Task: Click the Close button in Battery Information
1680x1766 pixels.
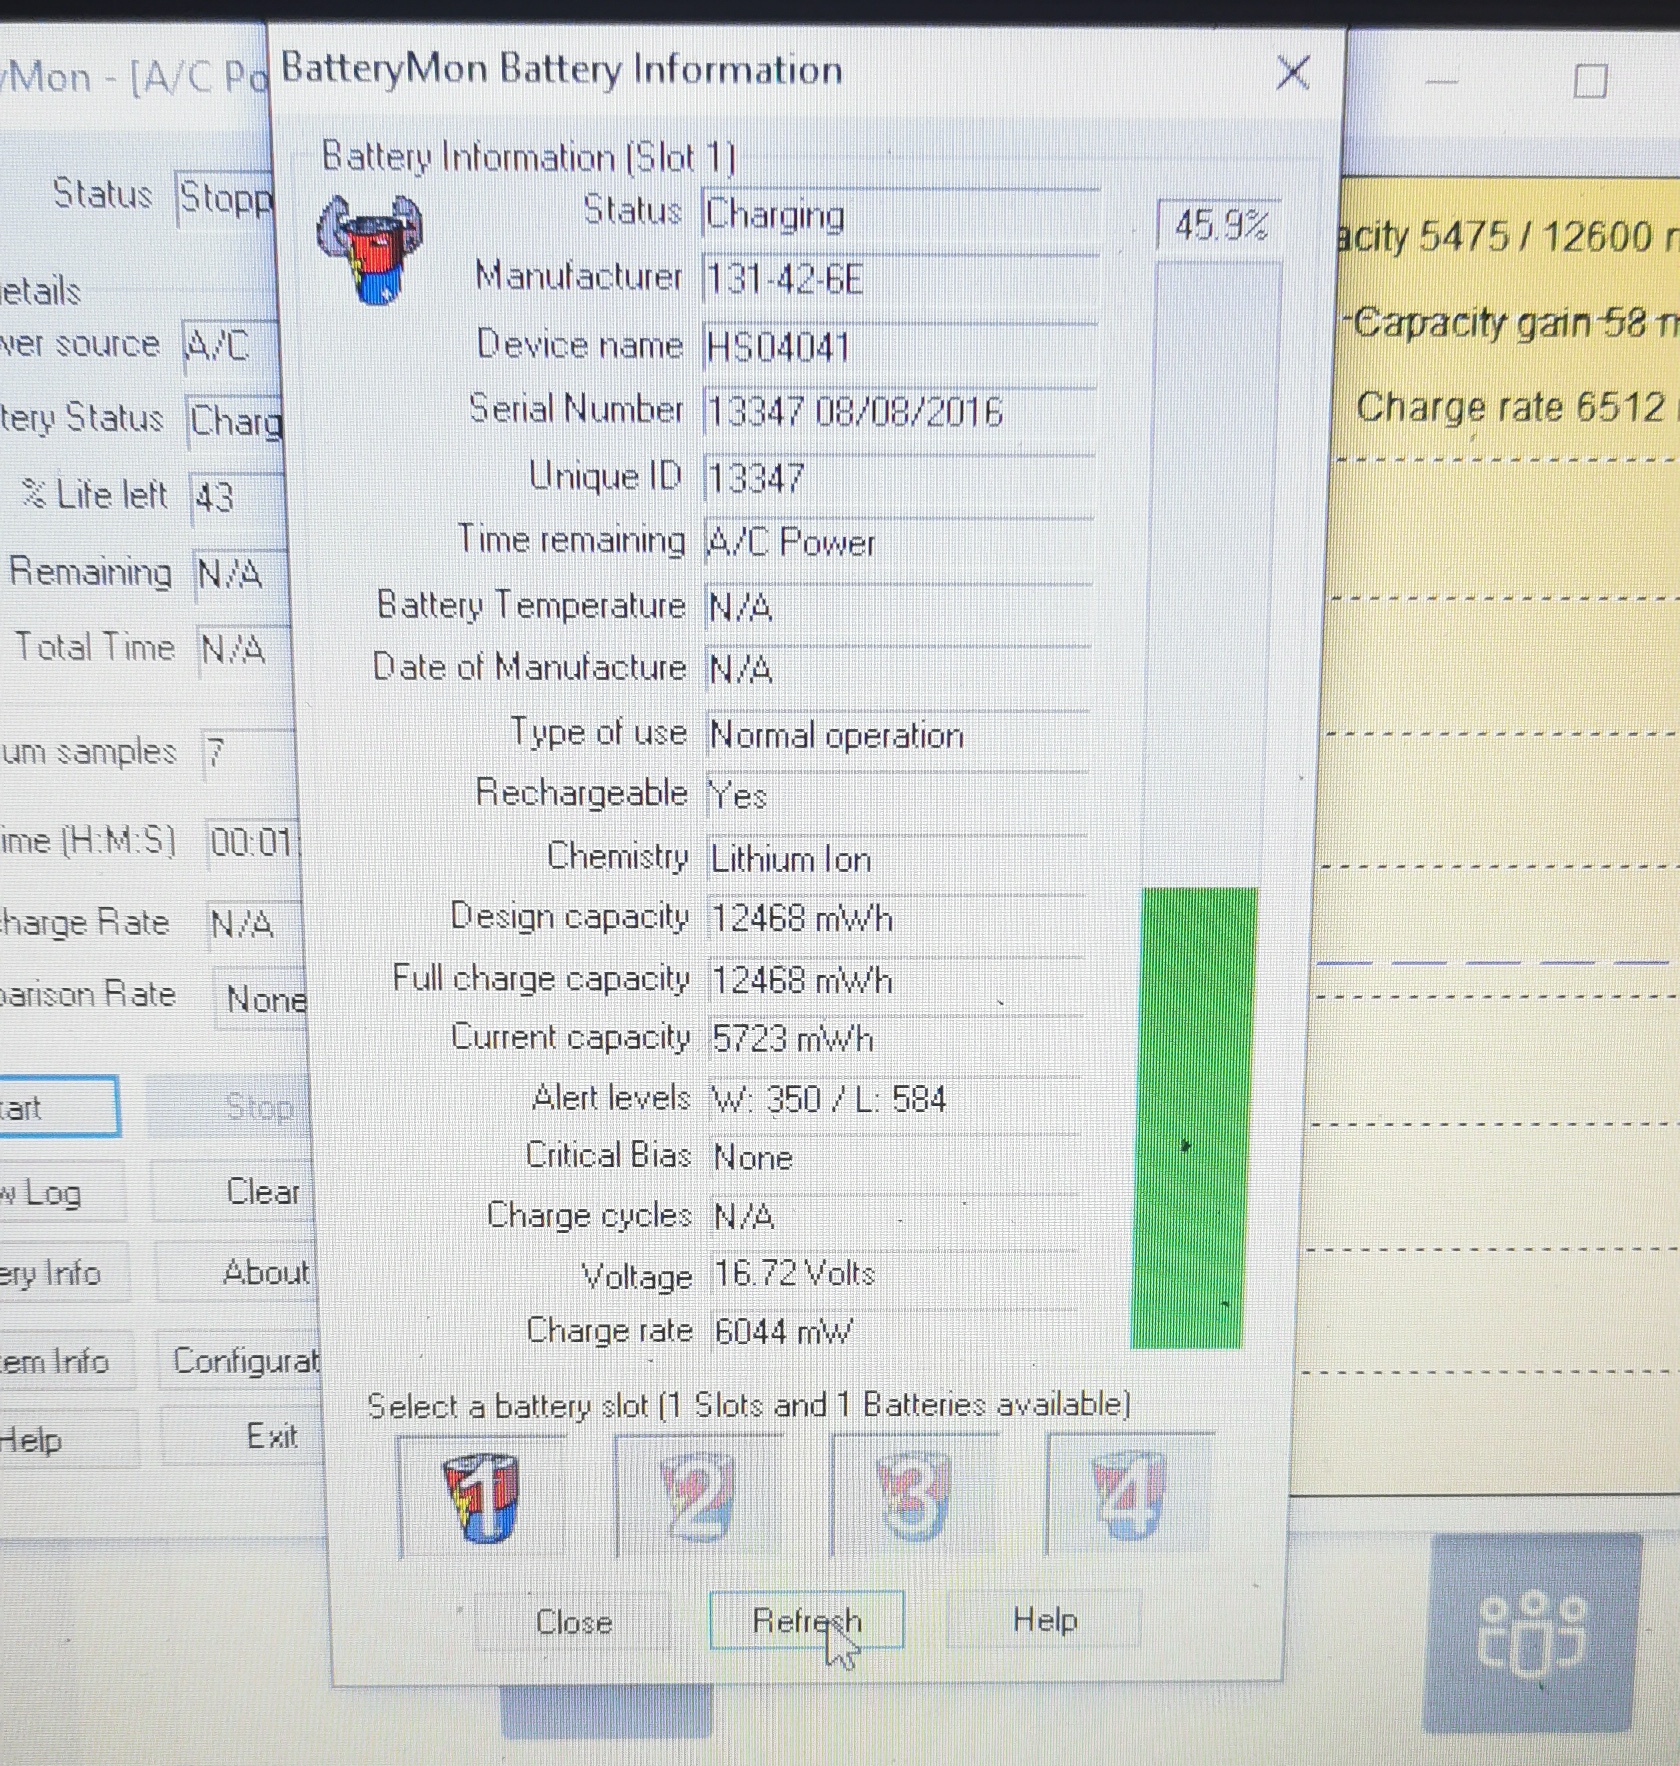Action: [x=574, y=1621]
